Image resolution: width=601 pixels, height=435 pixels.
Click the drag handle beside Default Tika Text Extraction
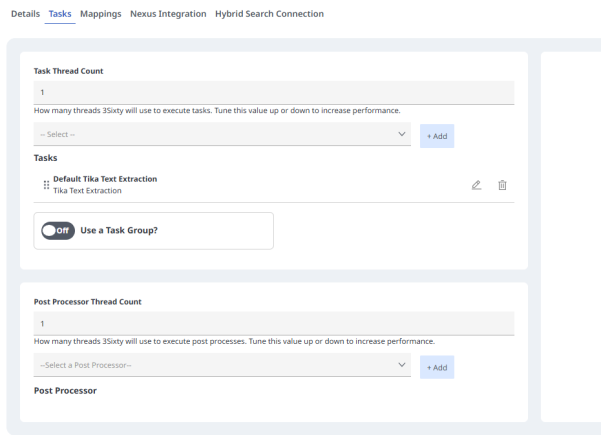[46, 185]
